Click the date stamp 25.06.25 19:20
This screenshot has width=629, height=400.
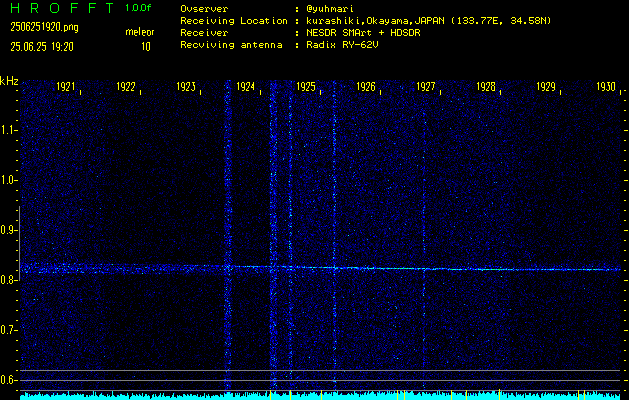(x=42, y=47)
